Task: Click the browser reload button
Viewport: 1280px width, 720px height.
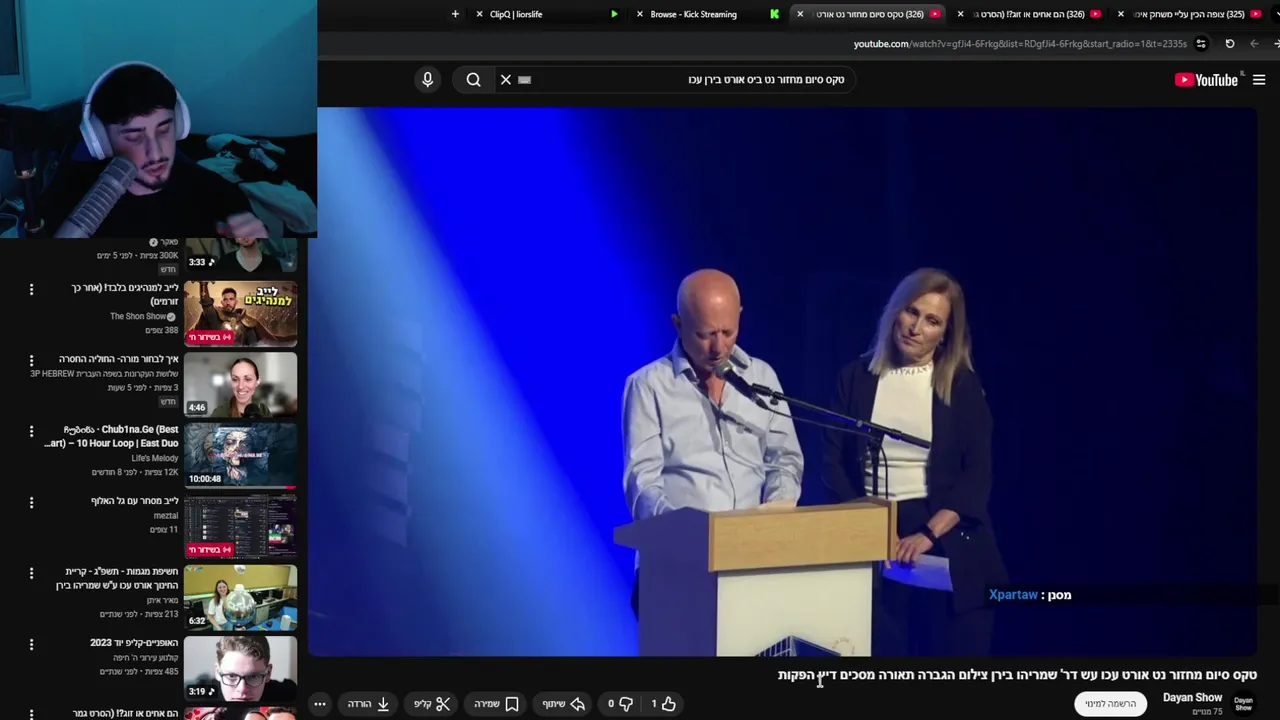Action: pyautogui.click(x=1229, y=44)
